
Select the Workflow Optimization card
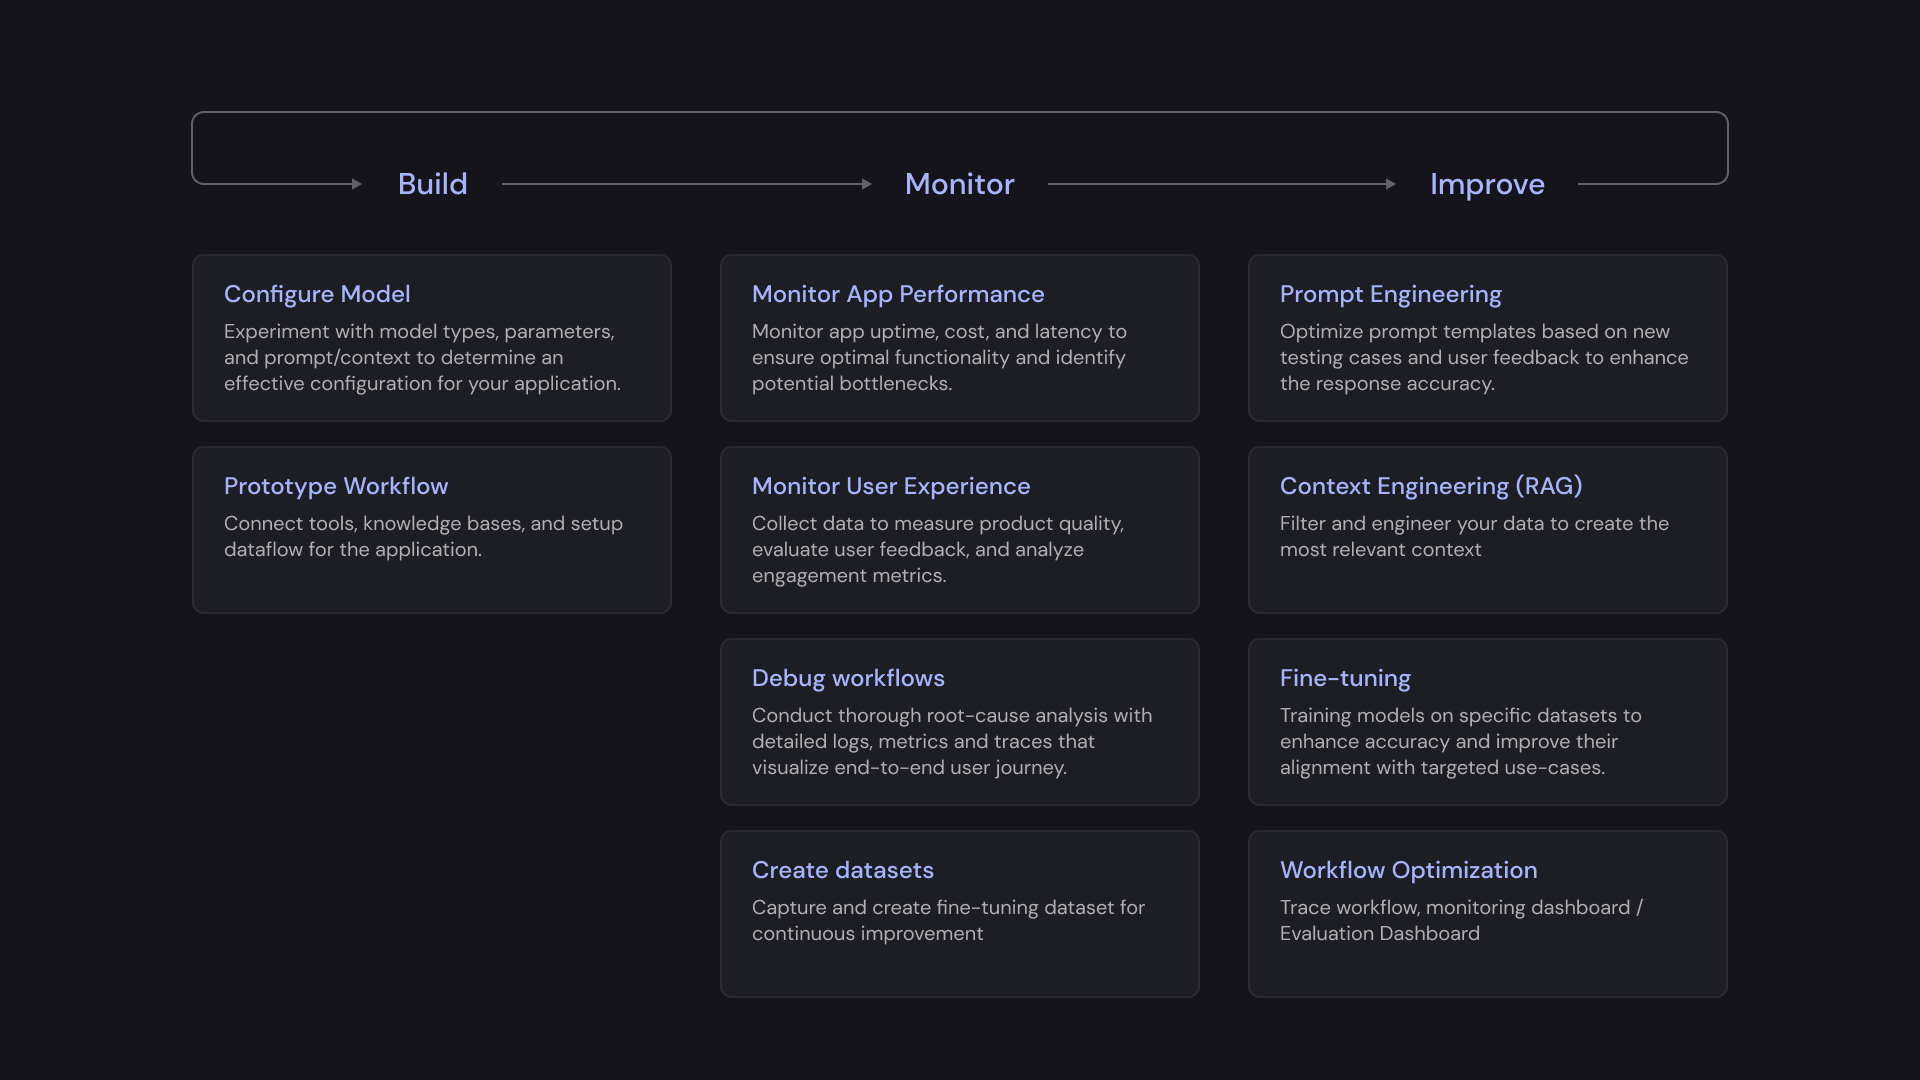pyautogui.click(x=1487, y=913)
